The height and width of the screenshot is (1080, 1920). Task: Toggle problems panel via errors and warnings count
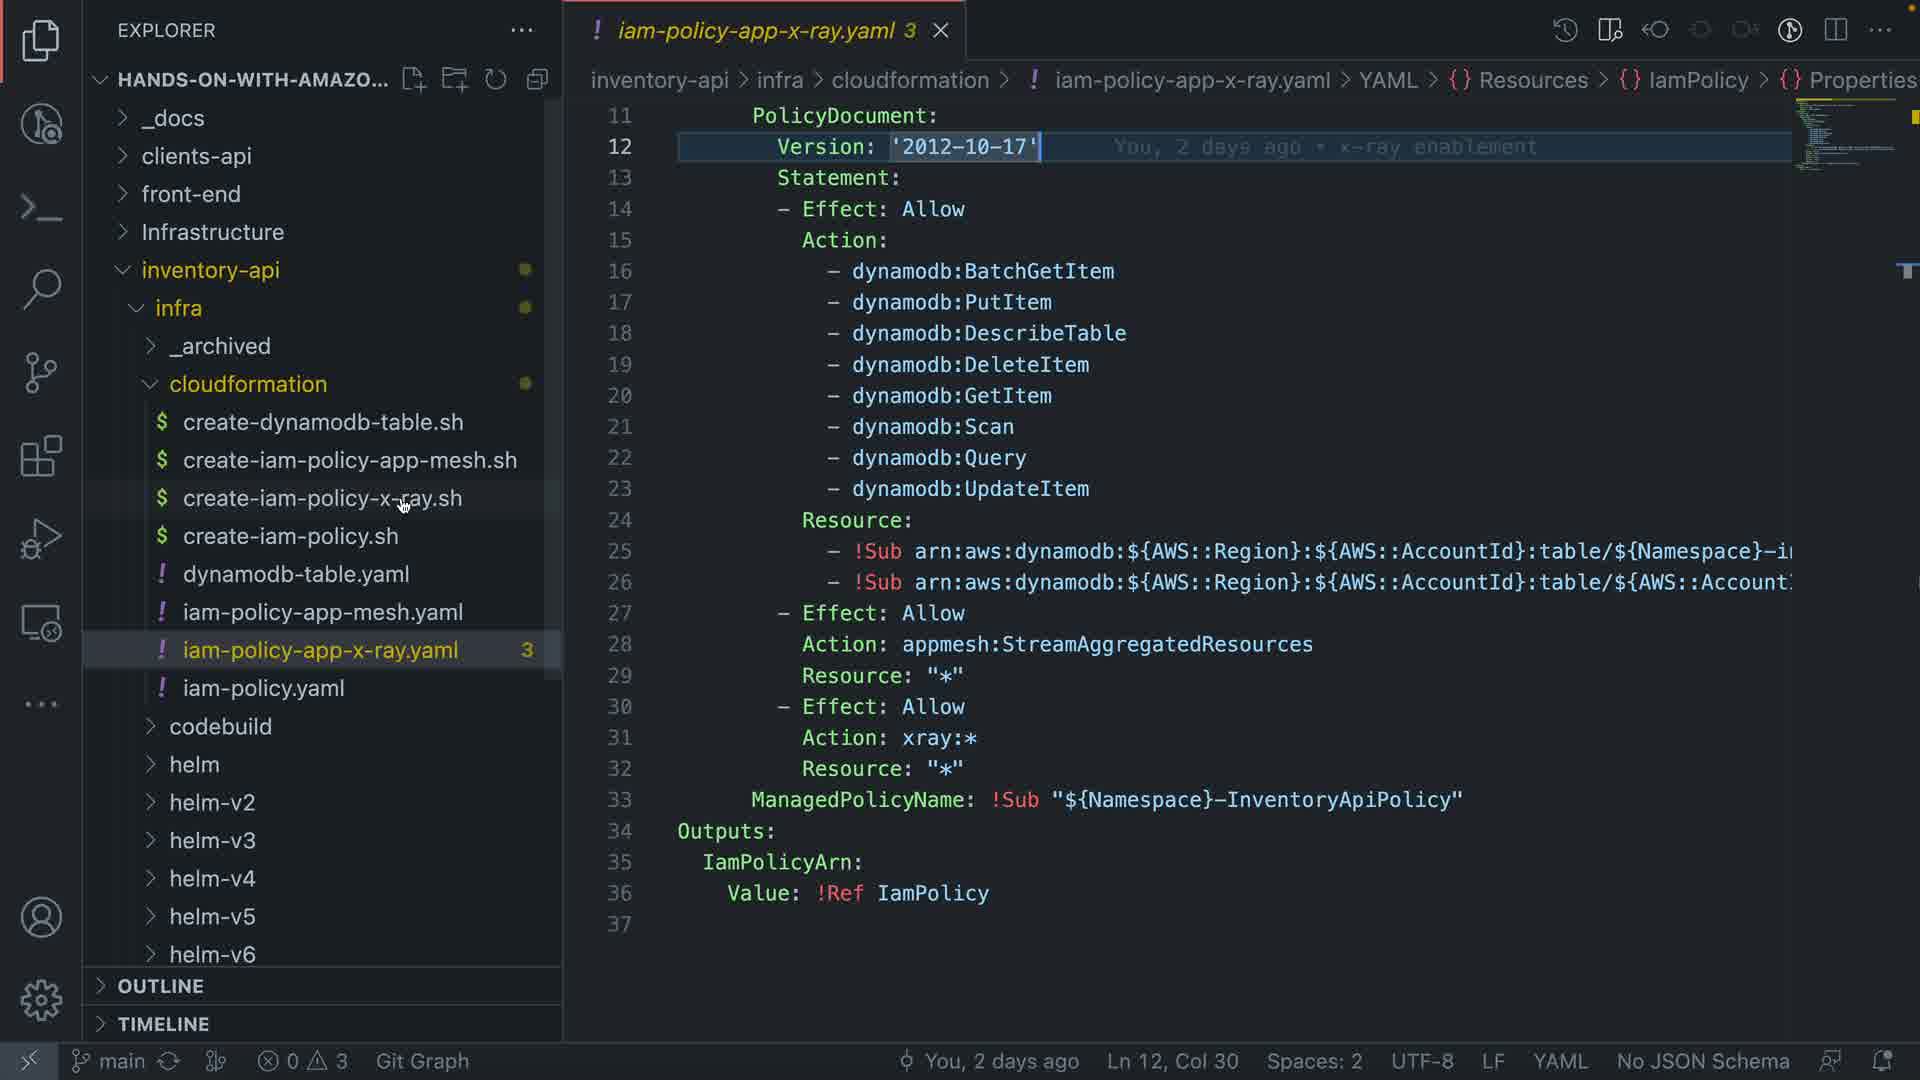tap(302, 1061)
